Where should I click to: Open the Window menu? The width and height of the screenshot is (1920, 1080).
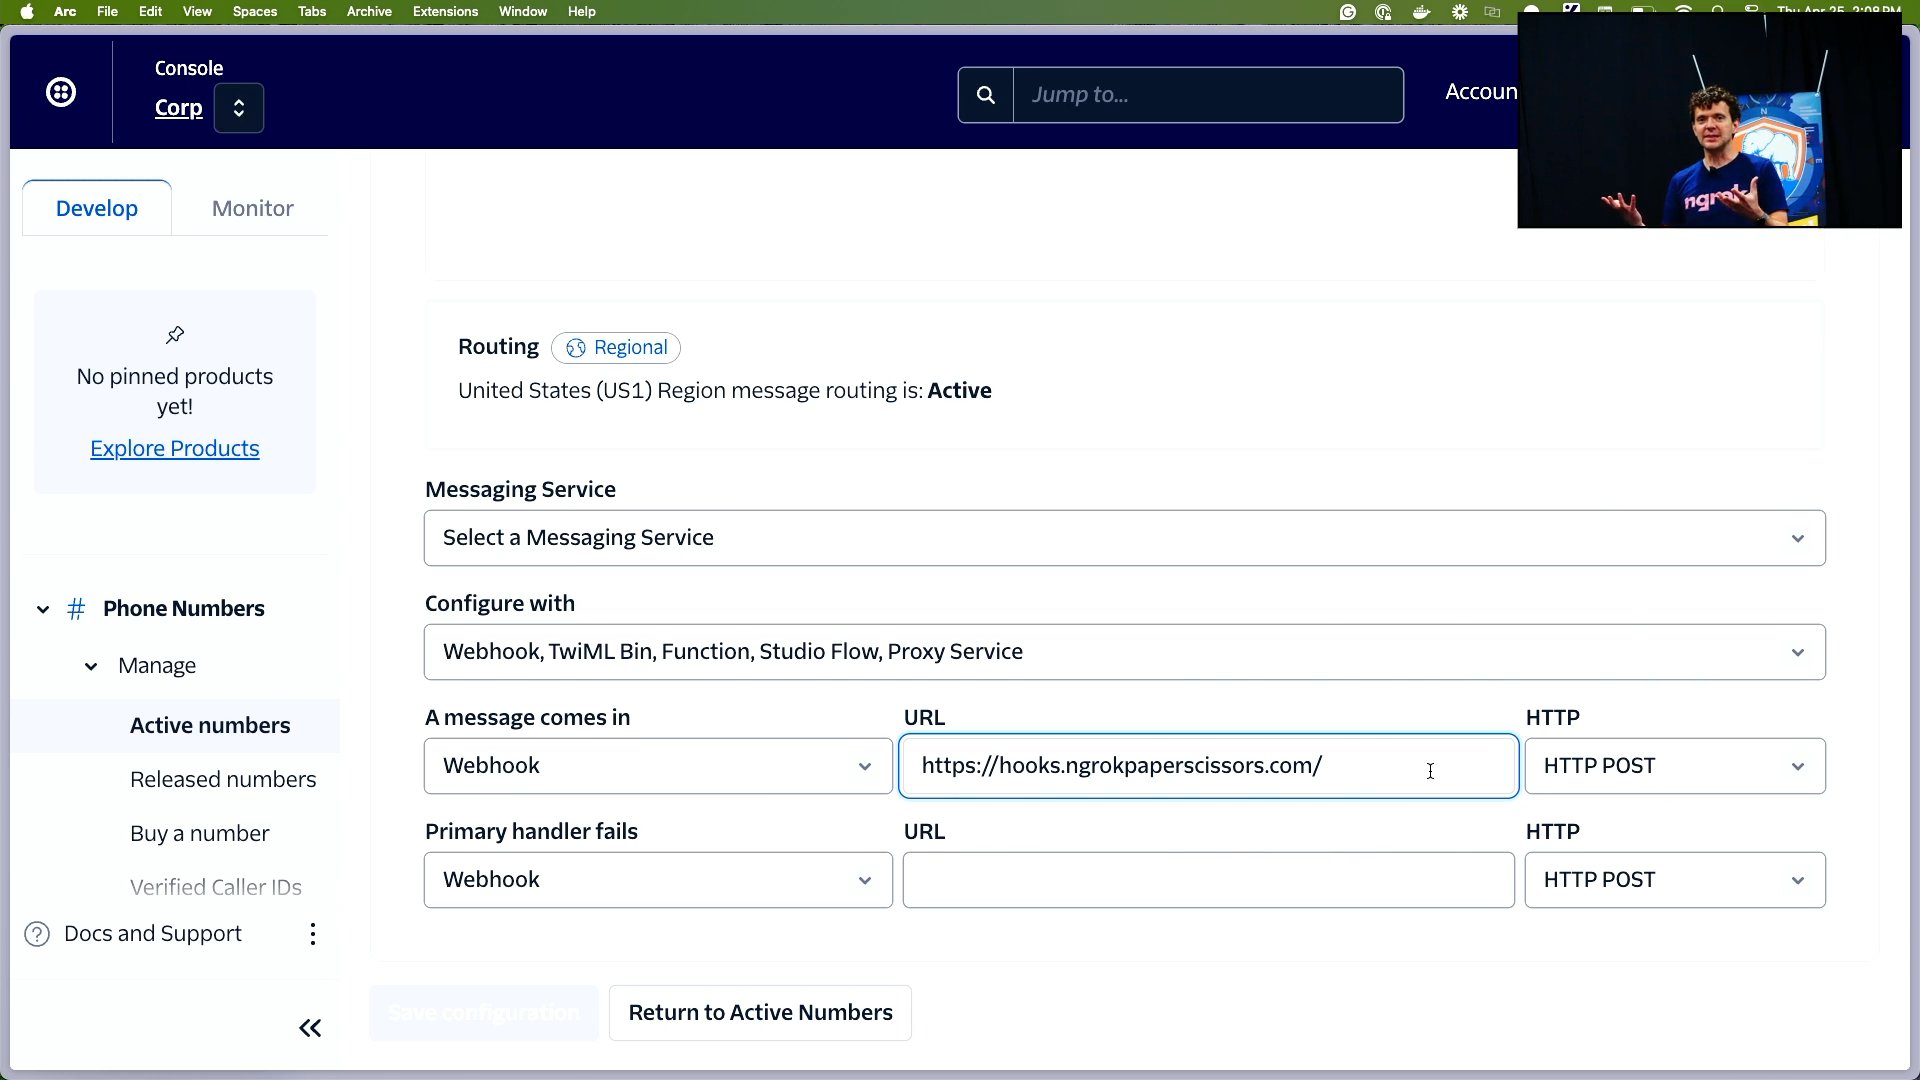click(x=523, y=12)
